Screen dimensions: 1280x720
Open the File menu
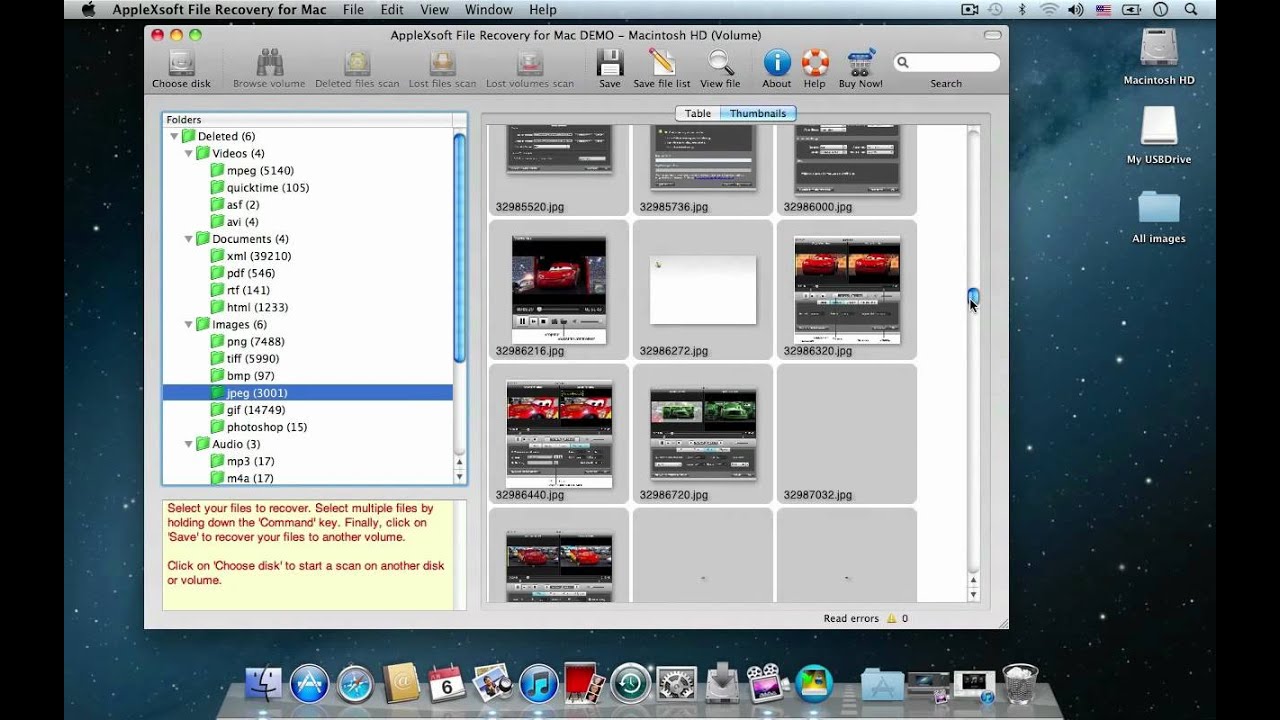(x=353, y=9)
